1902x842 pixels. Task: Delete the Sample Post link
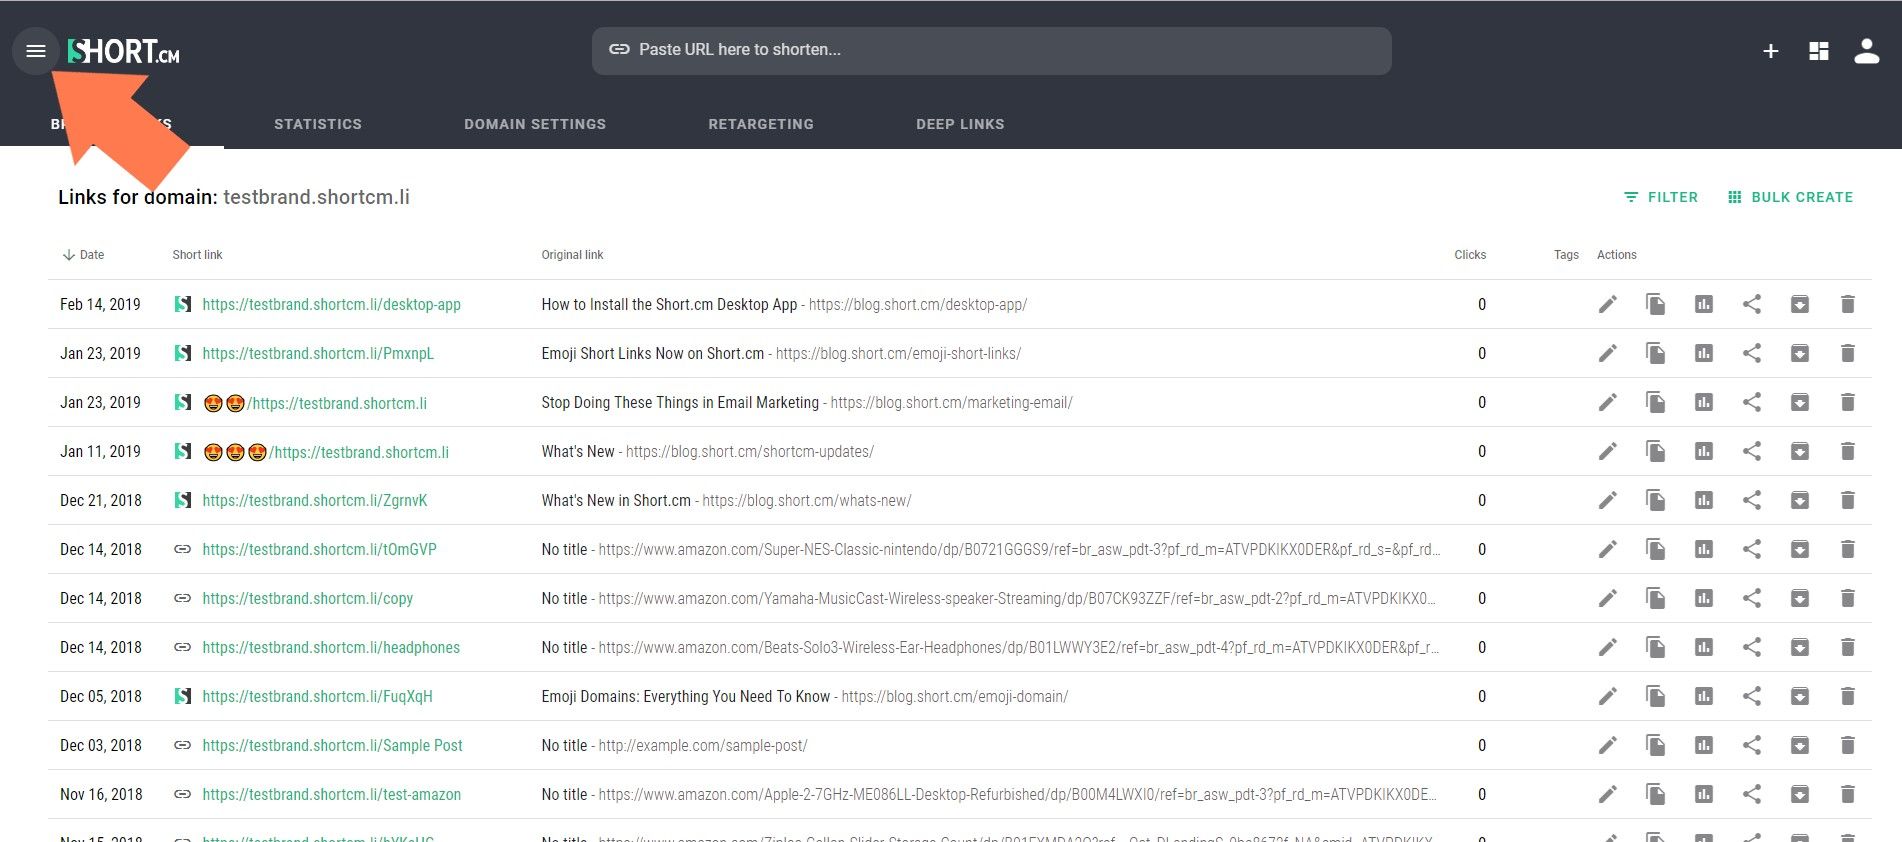point(1847,745)
